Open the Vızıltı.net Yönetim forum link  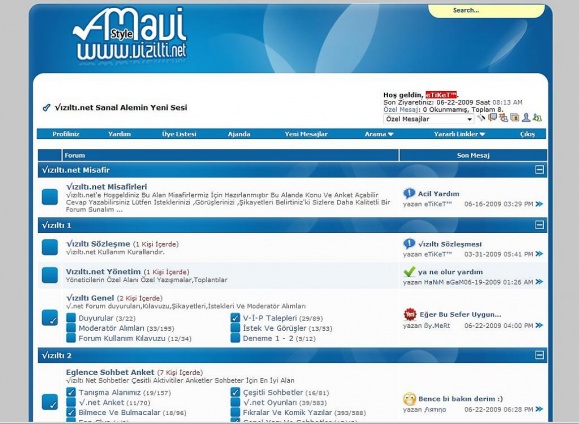(103, 271)
